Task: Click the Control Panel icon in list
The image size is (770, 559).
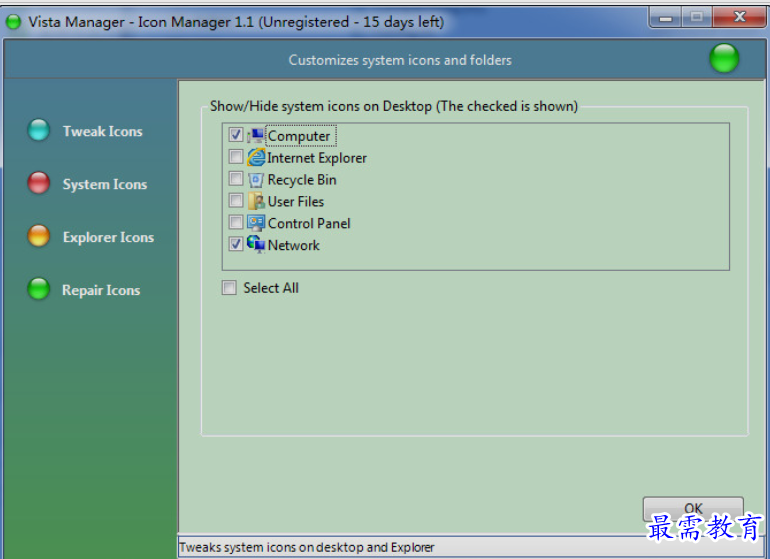Action: (x=256, y=223)
